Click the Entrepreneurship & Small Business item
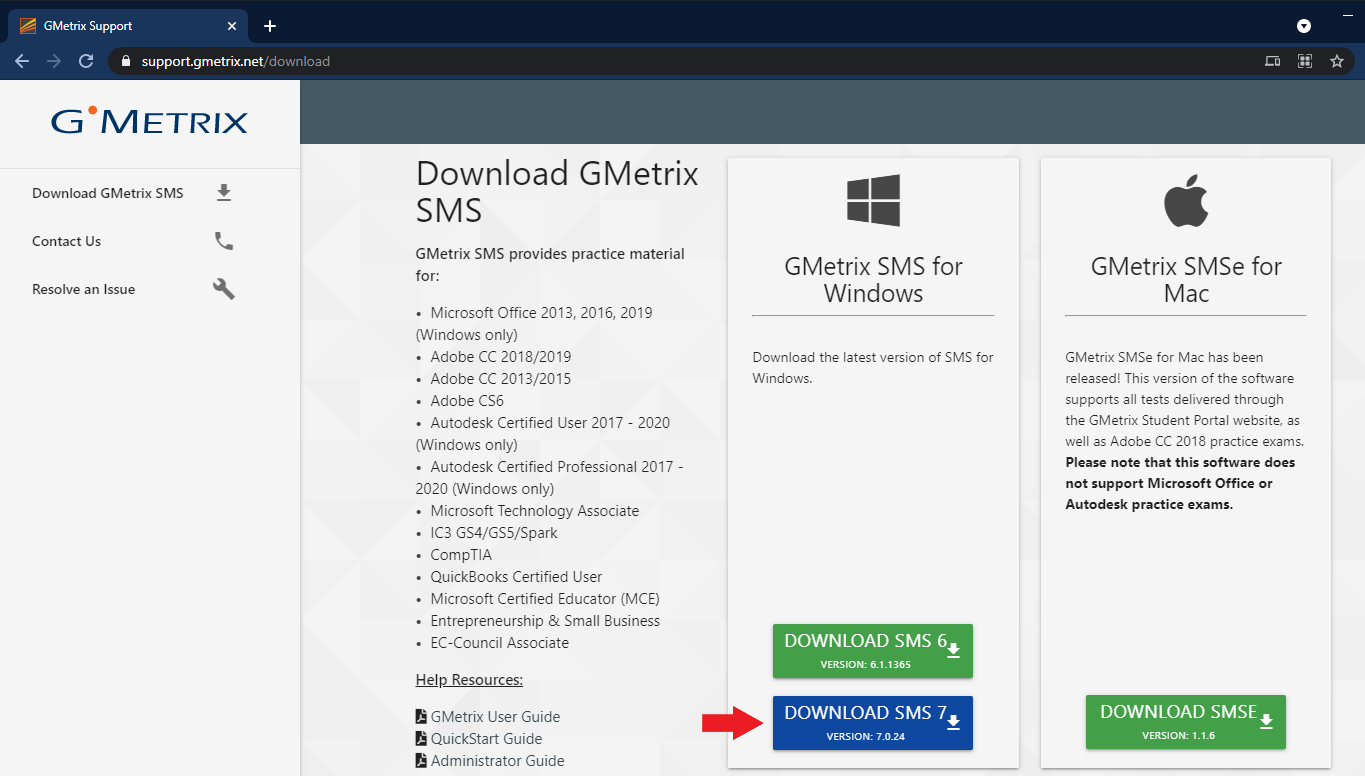This screenshot has width=1365, height=776. coord(545,621)
